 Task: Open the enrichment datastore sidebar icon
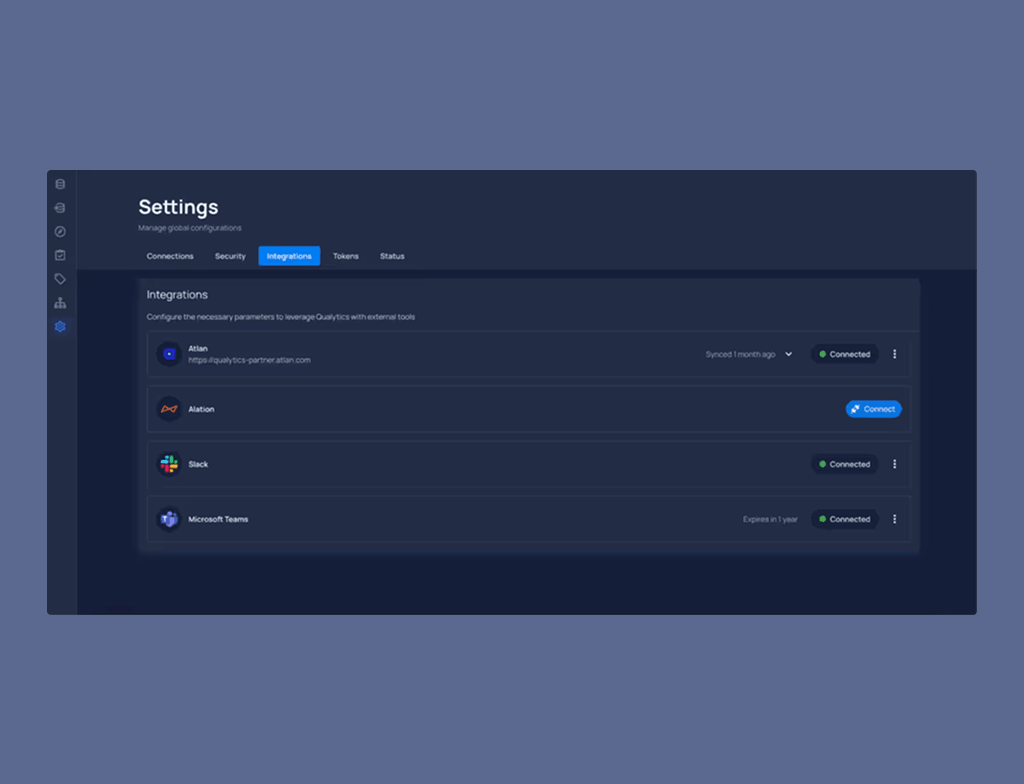(x=60, y=208)
